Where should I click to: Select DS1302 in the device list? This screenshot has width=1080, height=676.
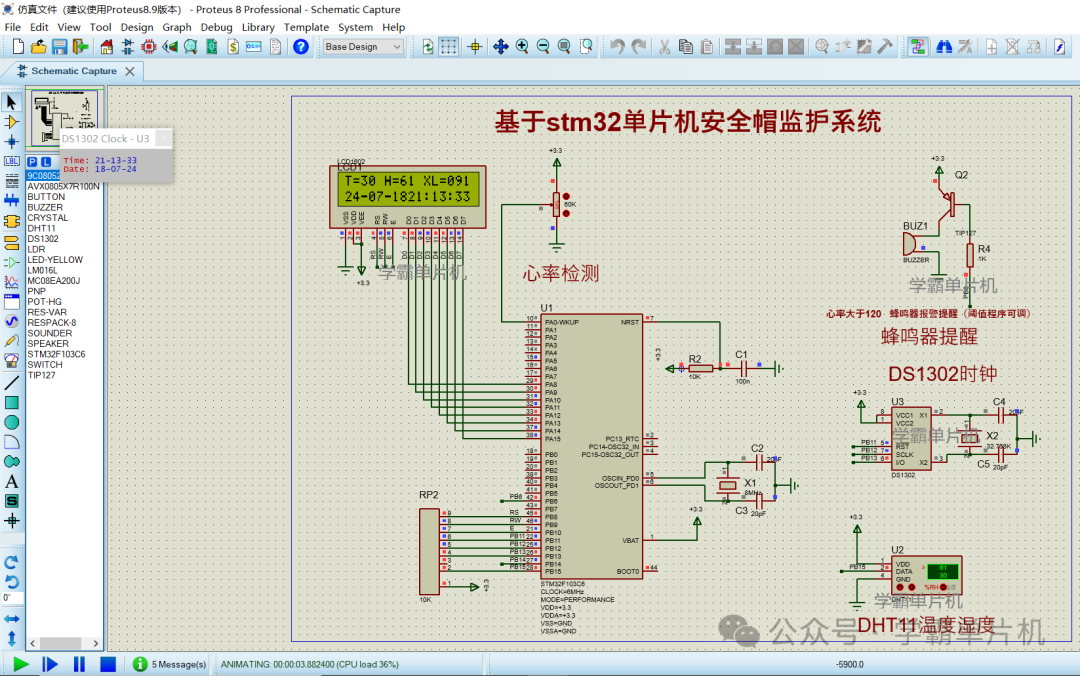pos(43,238)
